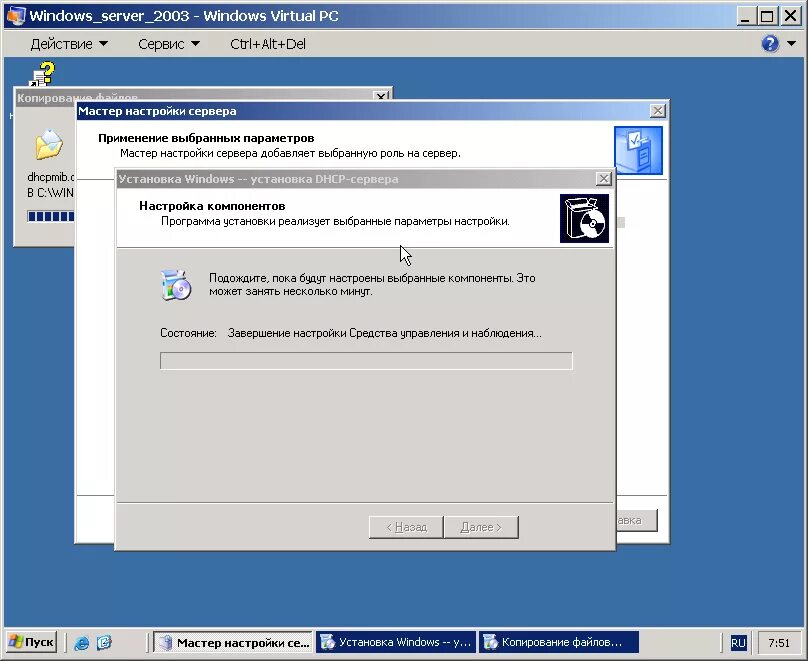Click the desktop shortcut with yellow question mark
808x661 pixels.
[x=42, y=74]
